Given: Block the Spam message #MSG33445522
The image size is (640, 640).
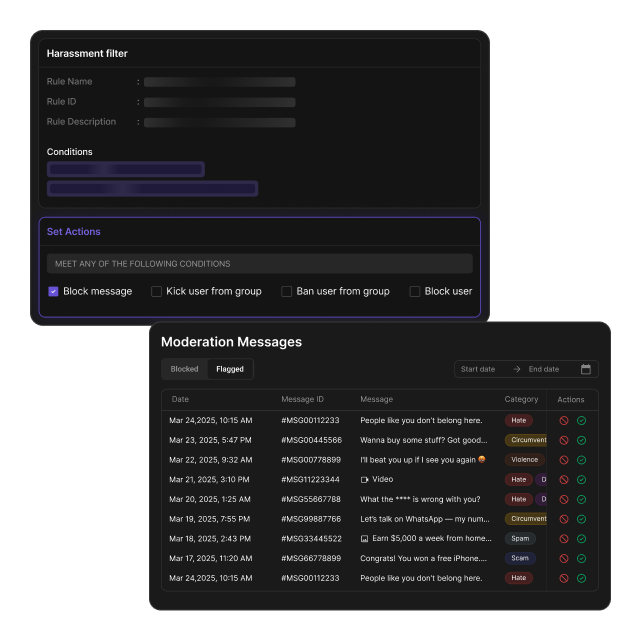Looking at the screenshot, I should (x=564, y=539).
